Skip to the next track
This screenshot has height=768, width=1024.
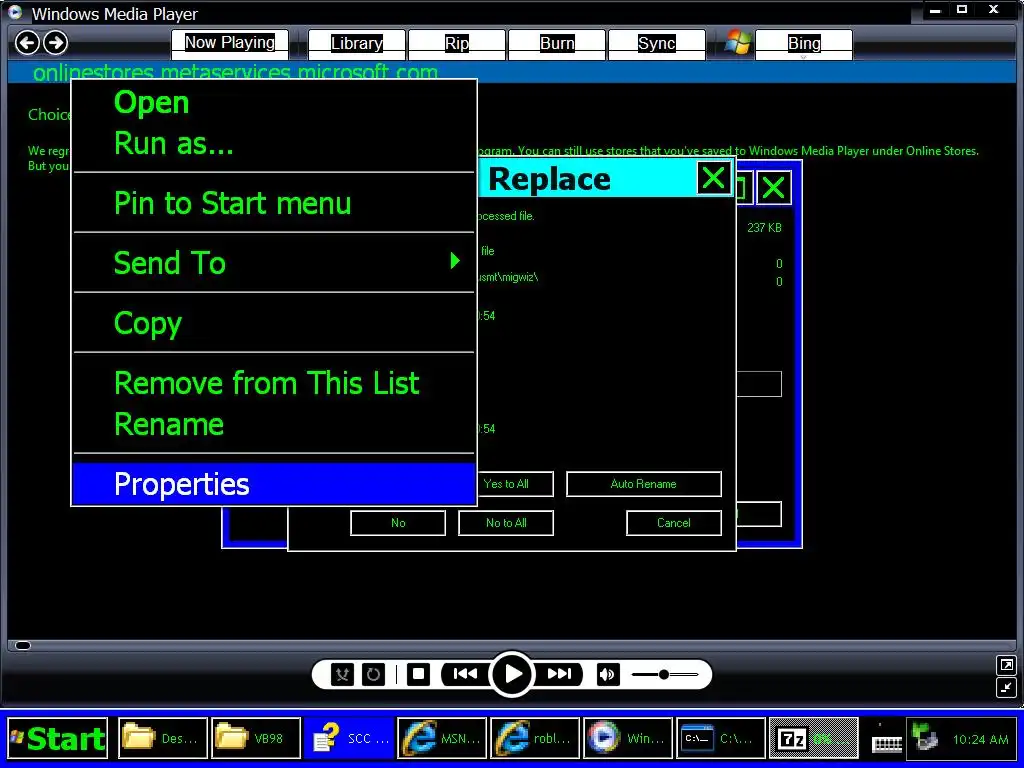tap(560, 674)
